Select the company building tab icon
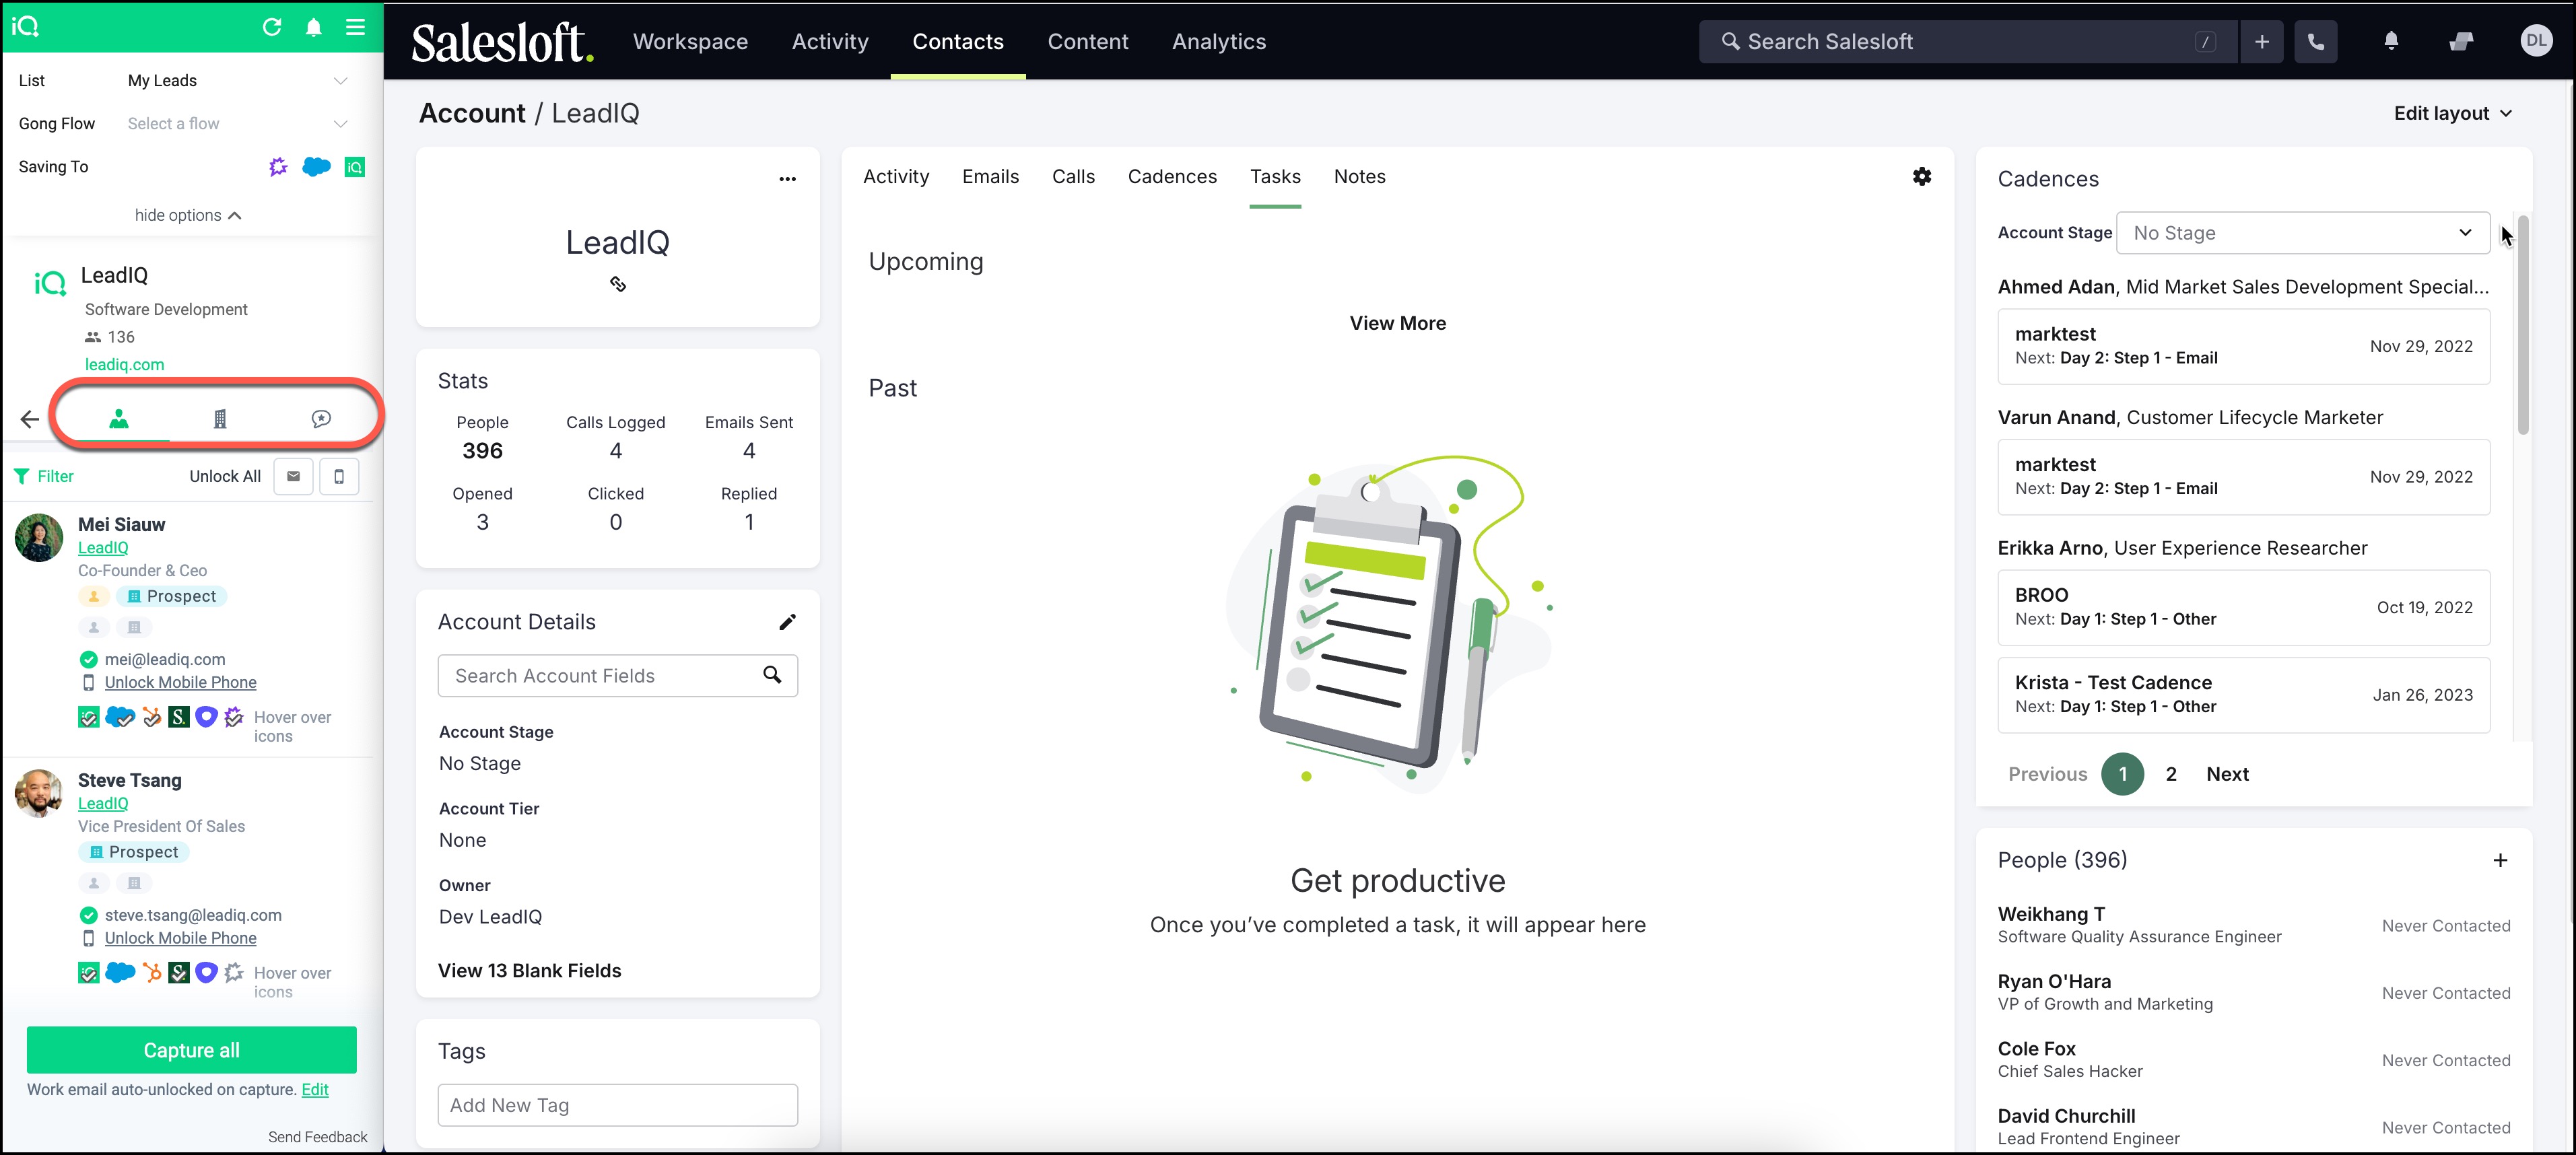 [220, 419]
